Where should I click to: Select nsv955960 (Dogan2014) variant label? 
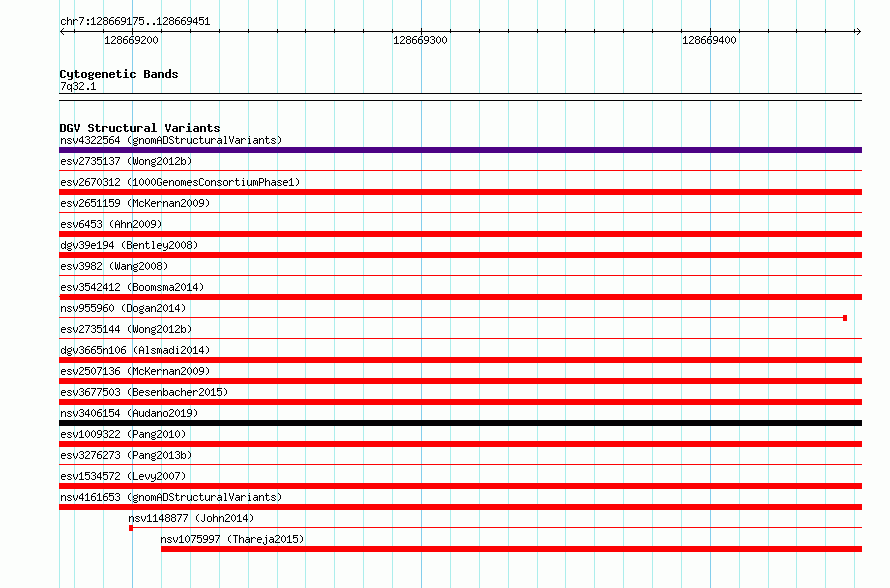(x=123, y=308)
